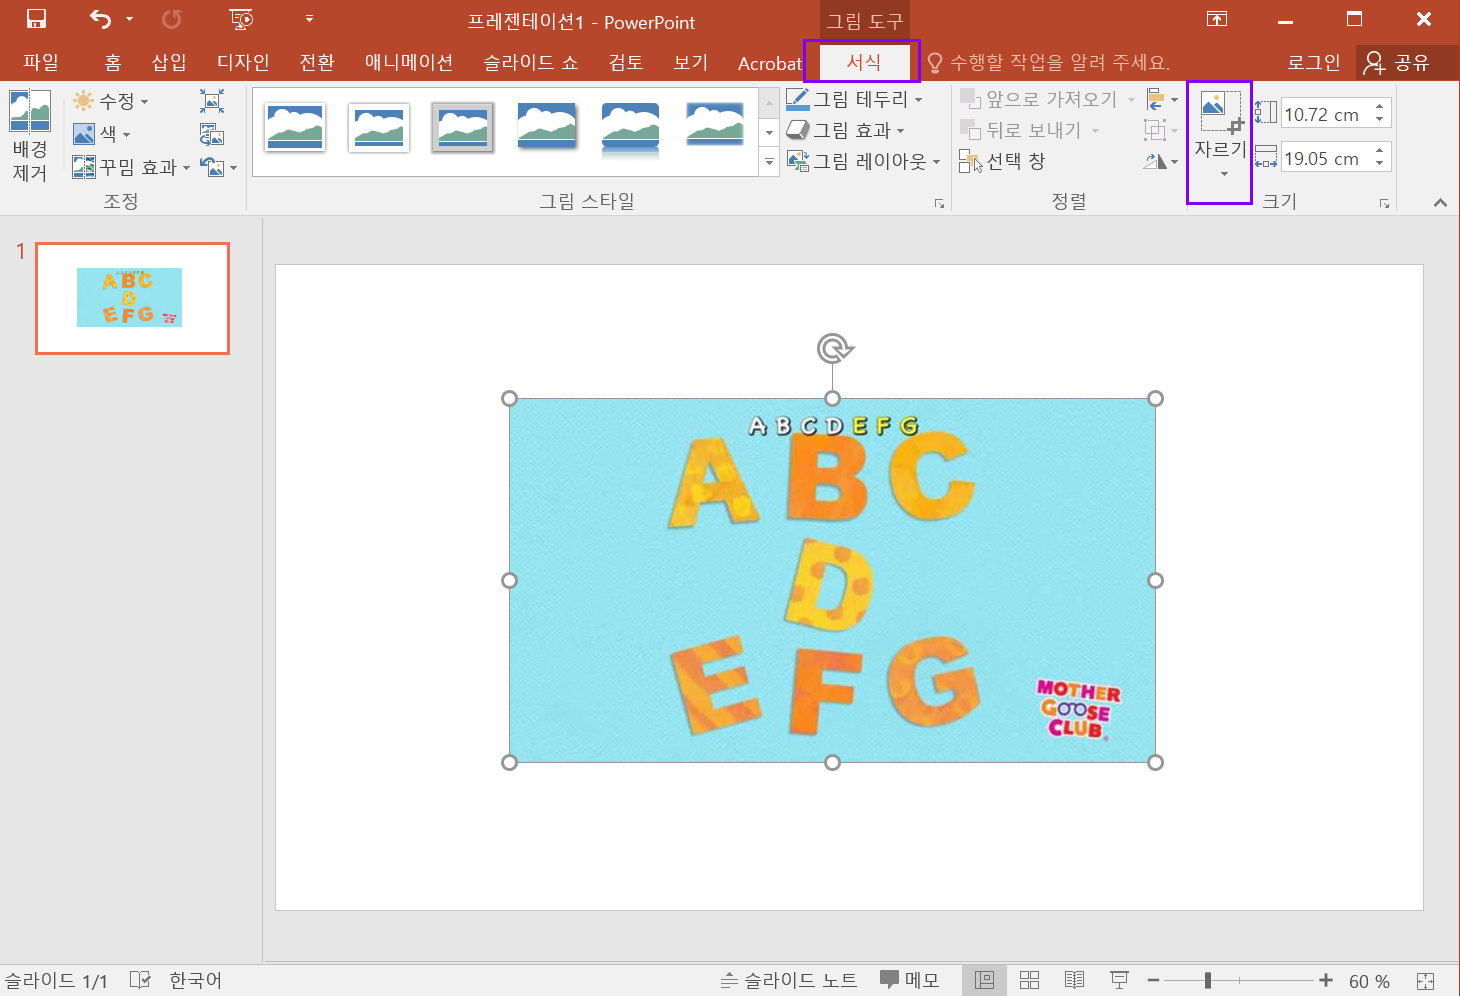The height and width of the screenshot is (996, 1460).
Task: Start the slideshow from the beginning
Action: tap(241, 19)
